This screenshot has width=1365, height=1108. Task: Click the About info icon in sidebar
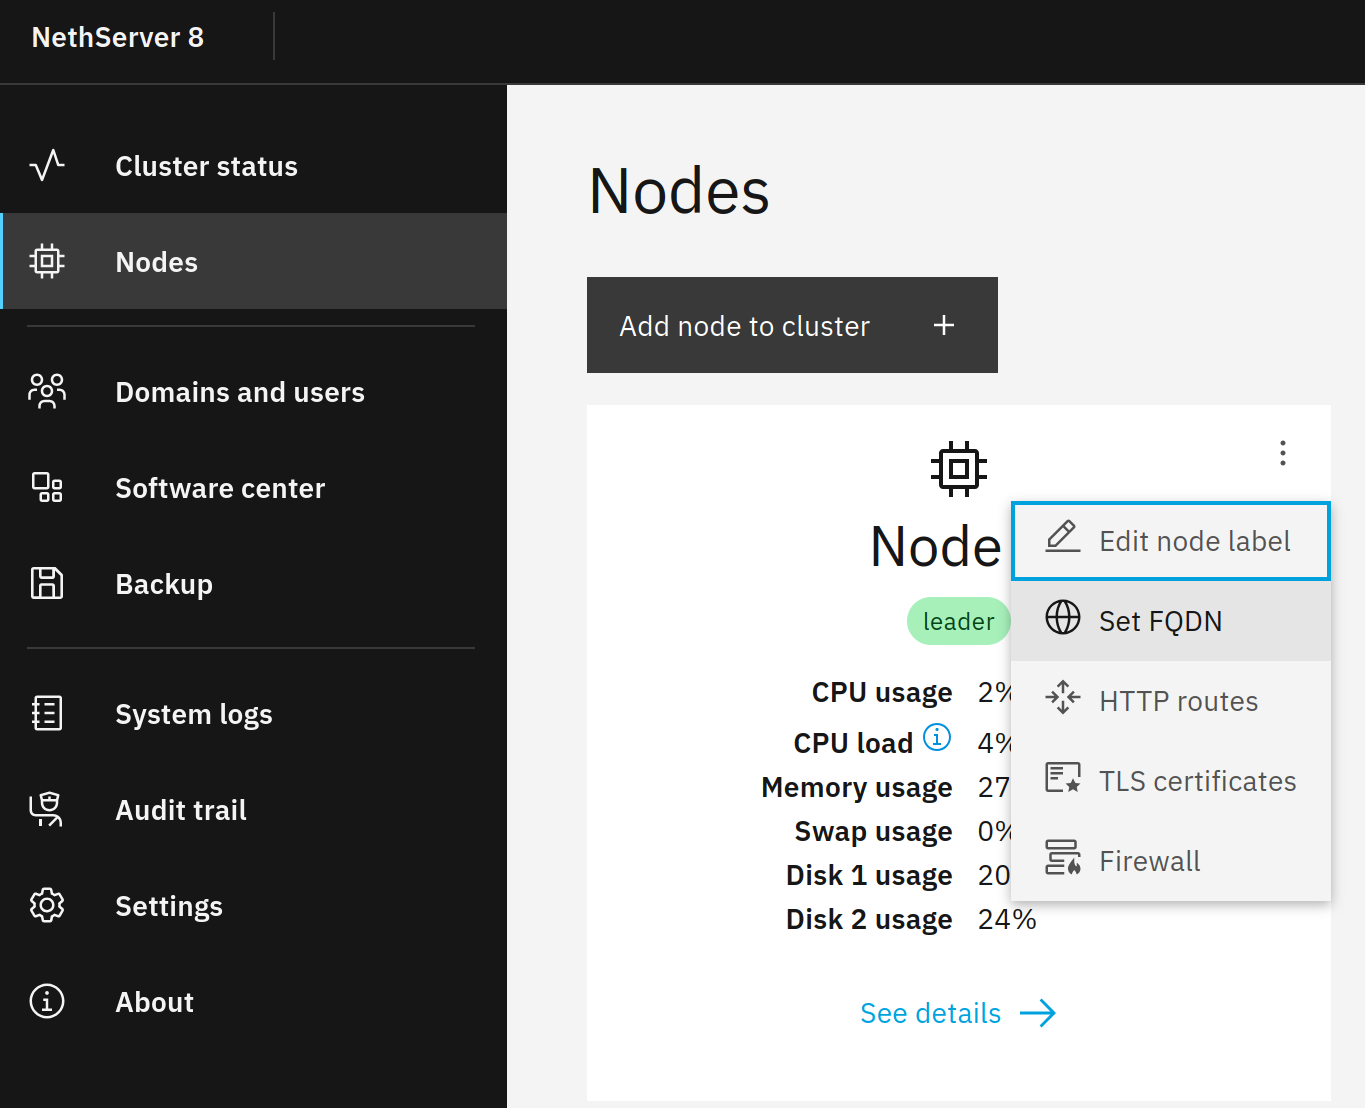click(x=47, y=1001)
